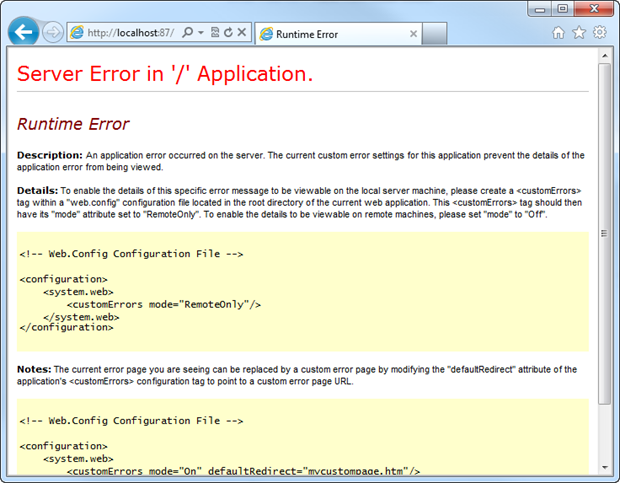Refresh the page with the reload icon
620x483 pixels.
[x=228, y=32]
